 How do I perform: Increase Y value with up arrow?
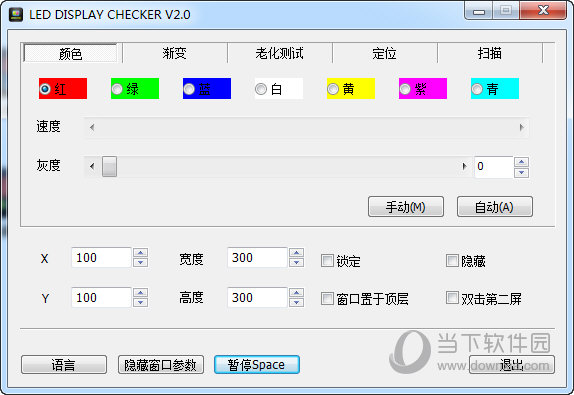point(141,292)
